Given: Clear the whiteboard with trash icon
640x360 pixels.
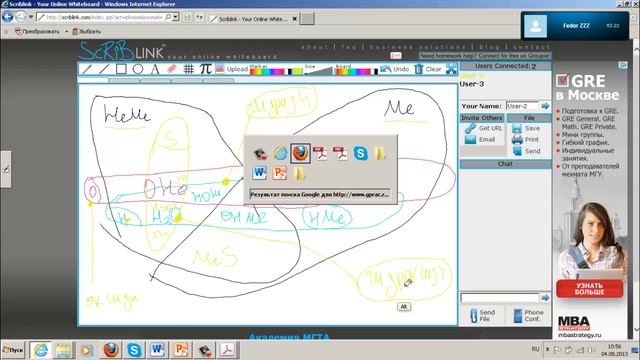Looking at the screenshot, I should [428, 69].
